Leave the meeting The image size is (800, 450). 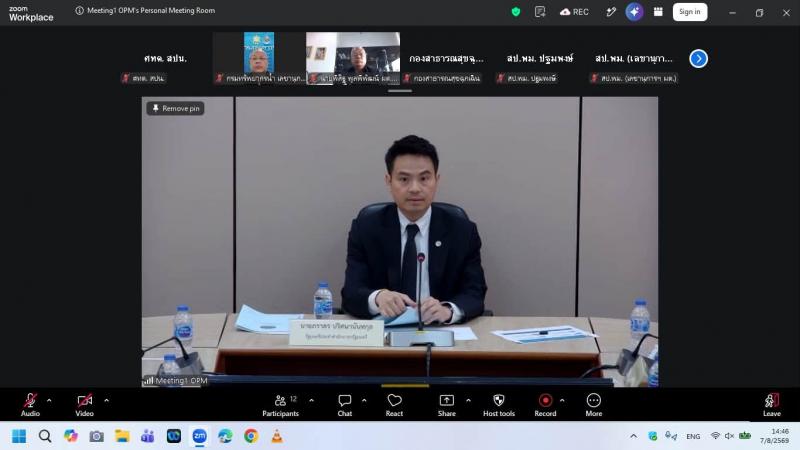coord(772,405)
